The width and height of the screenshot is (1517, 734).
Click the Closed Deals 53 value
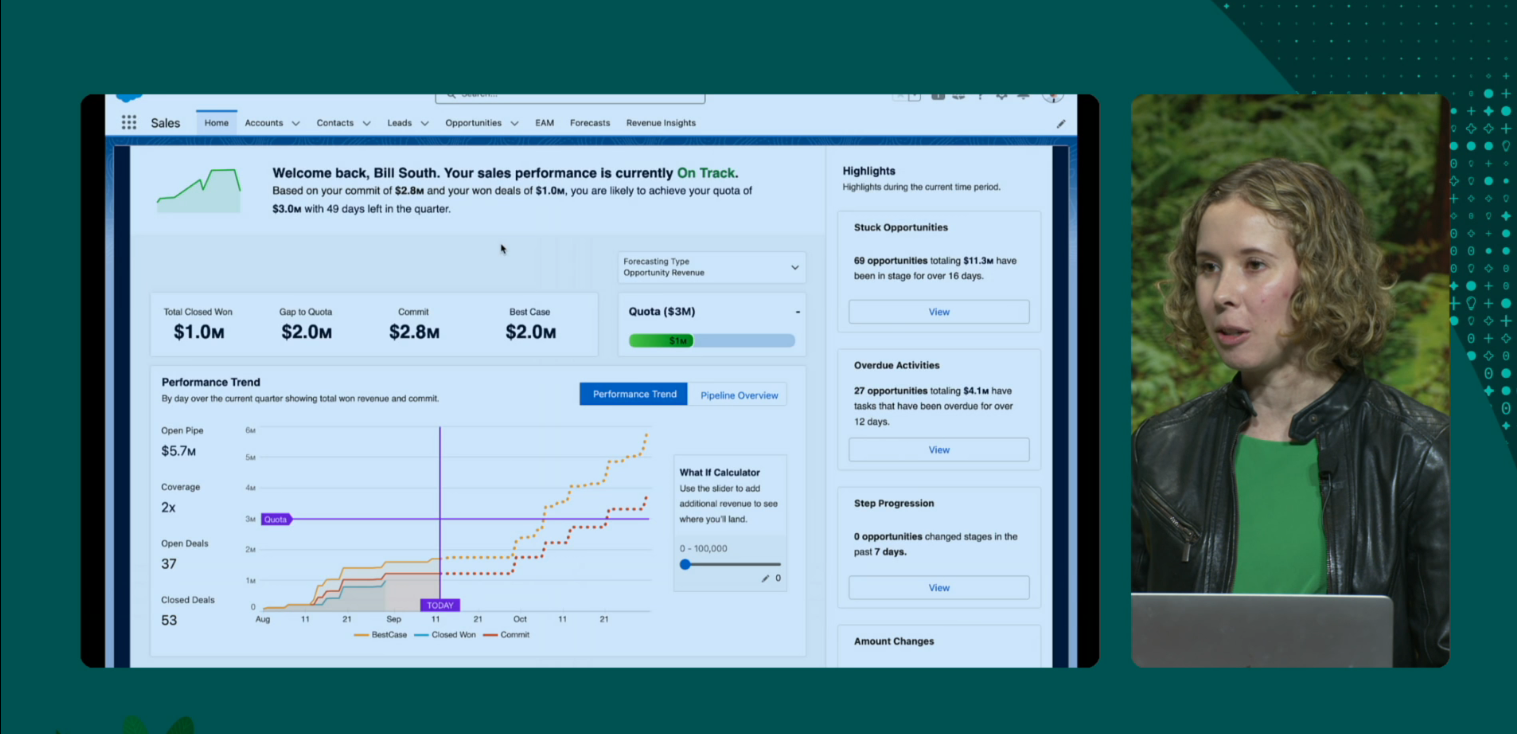pyautogui.click(x=169, y=620)
